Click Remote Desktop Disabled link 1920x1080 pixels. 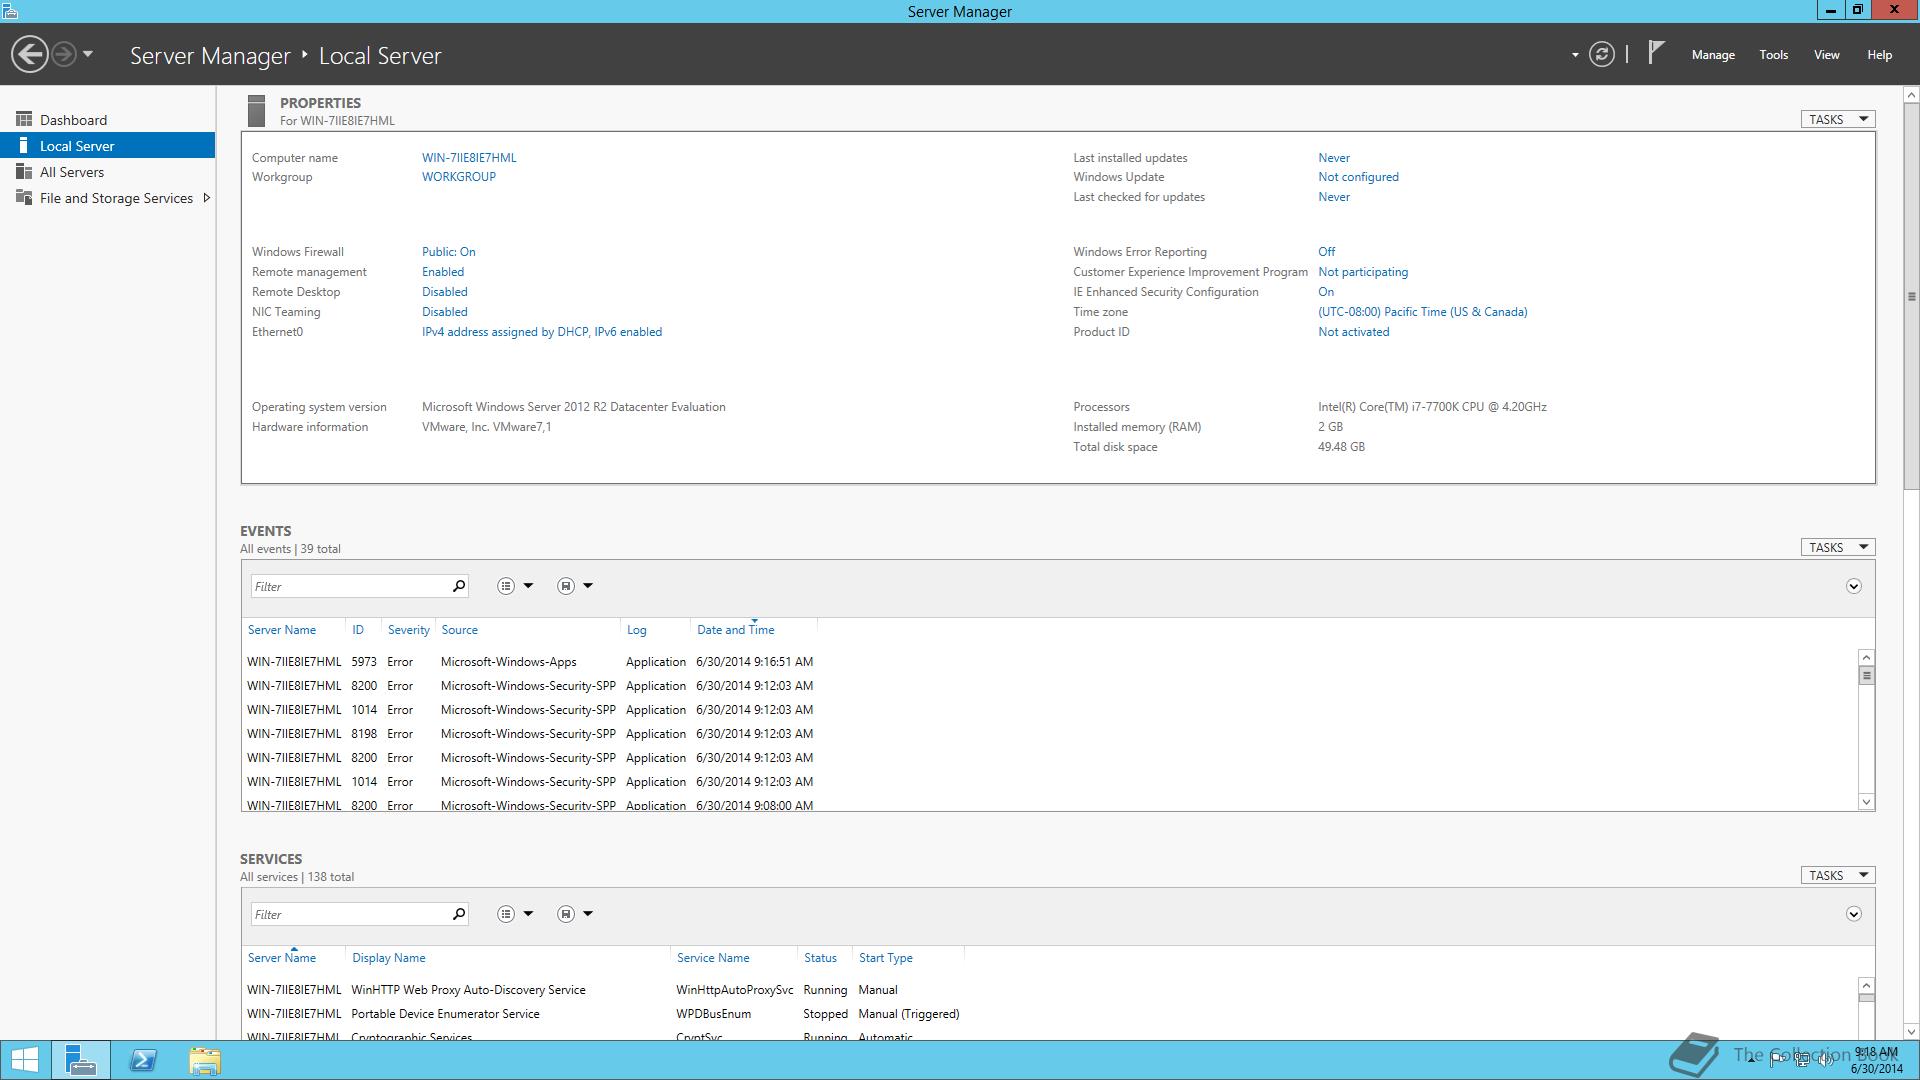coord(445,292)
